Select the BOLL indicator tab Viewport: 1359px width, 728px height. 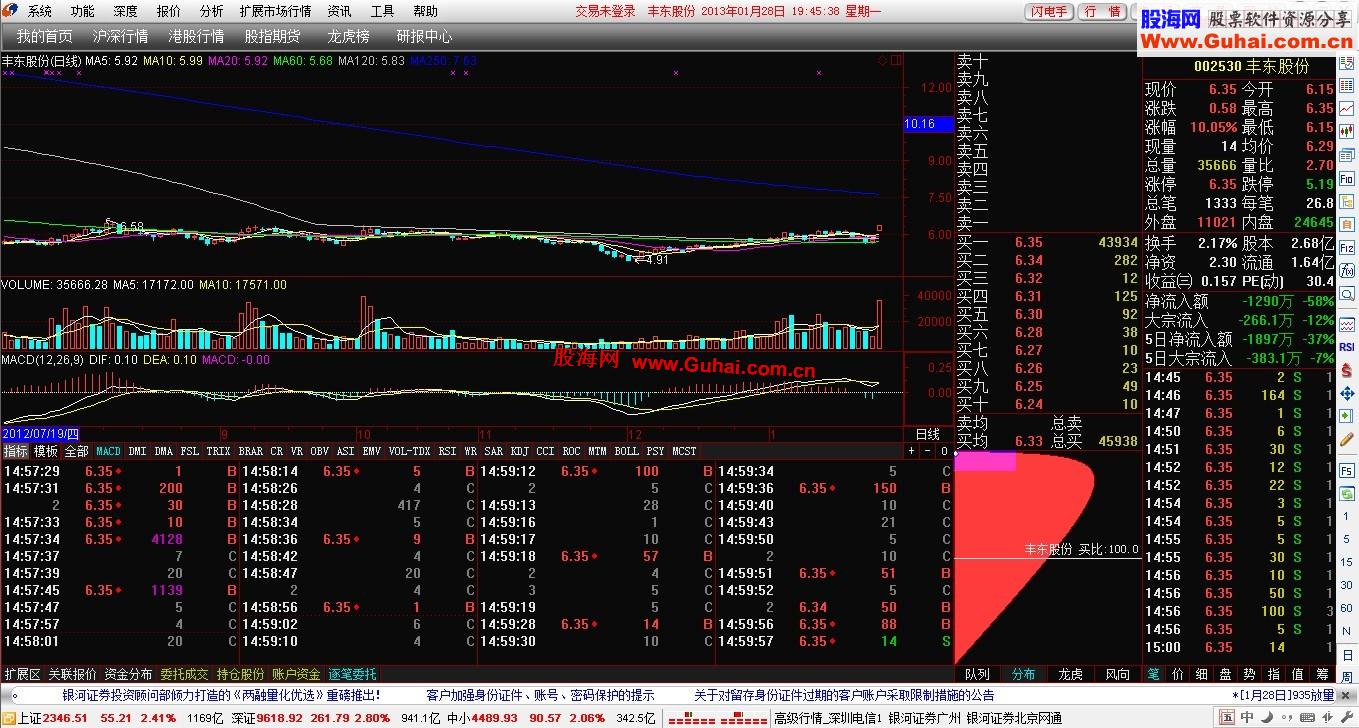click(x=626, y=452)
